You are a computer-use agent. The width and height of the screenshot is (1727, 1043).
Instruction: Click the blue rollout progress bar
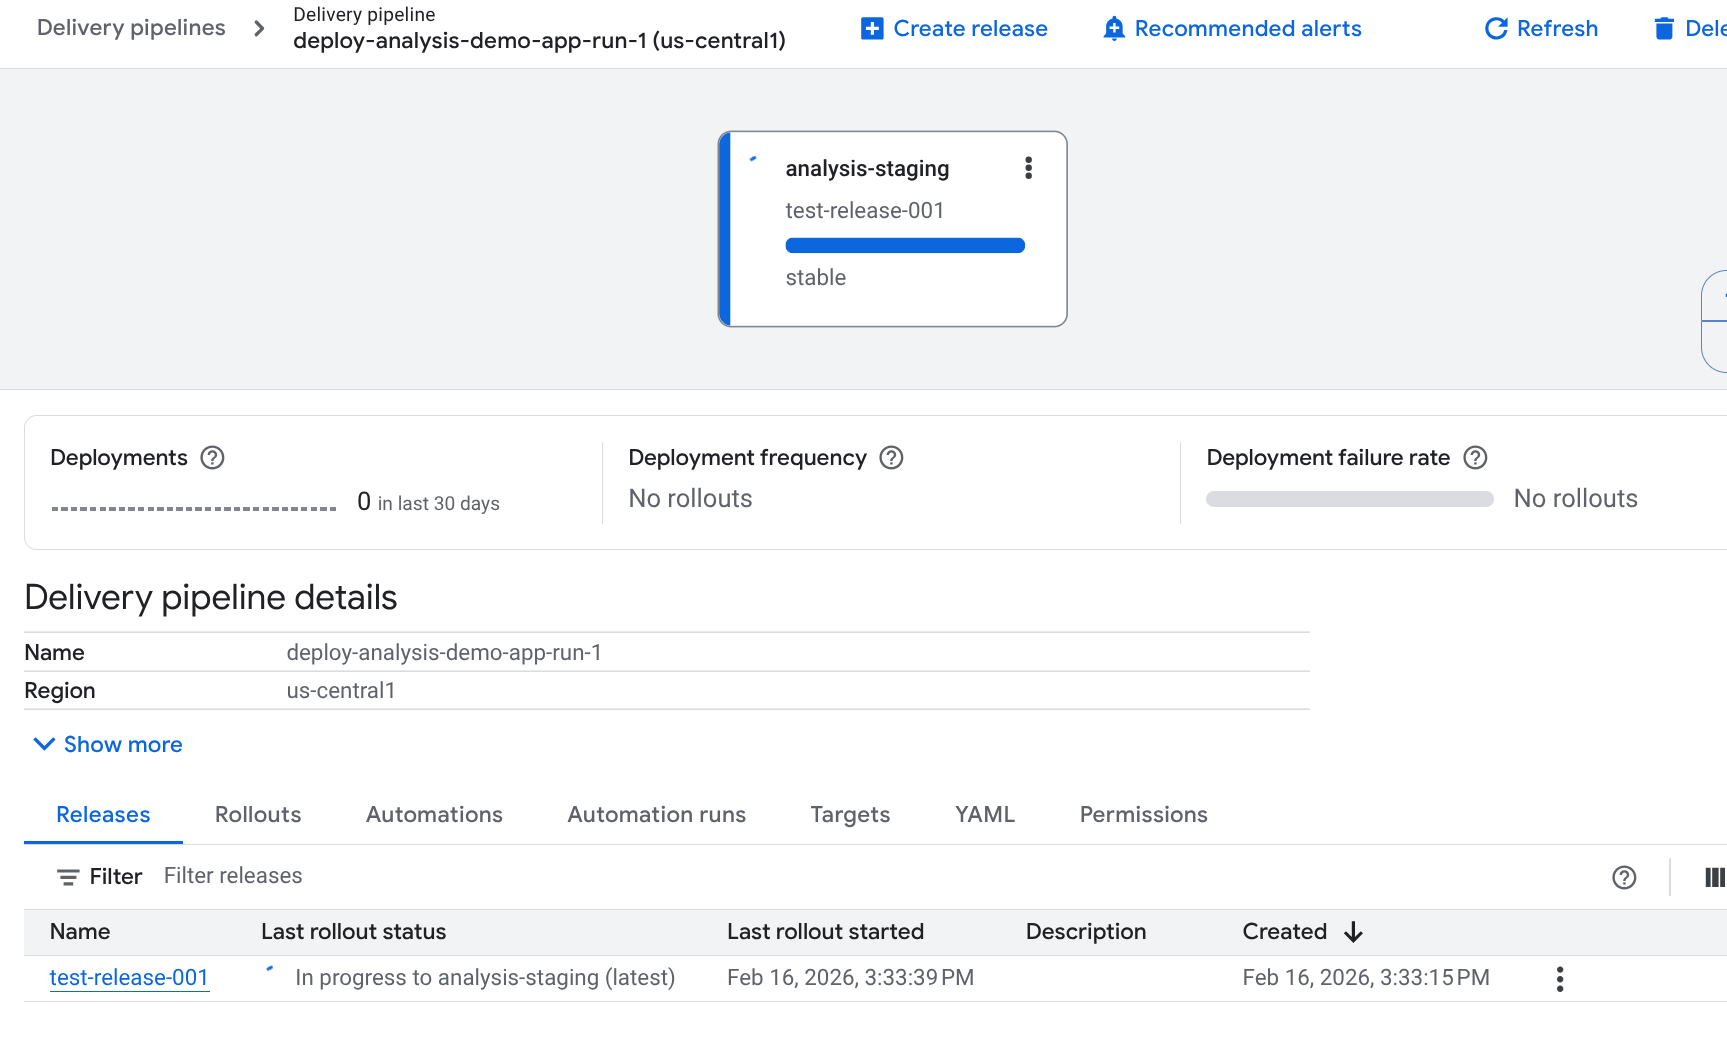904,245
